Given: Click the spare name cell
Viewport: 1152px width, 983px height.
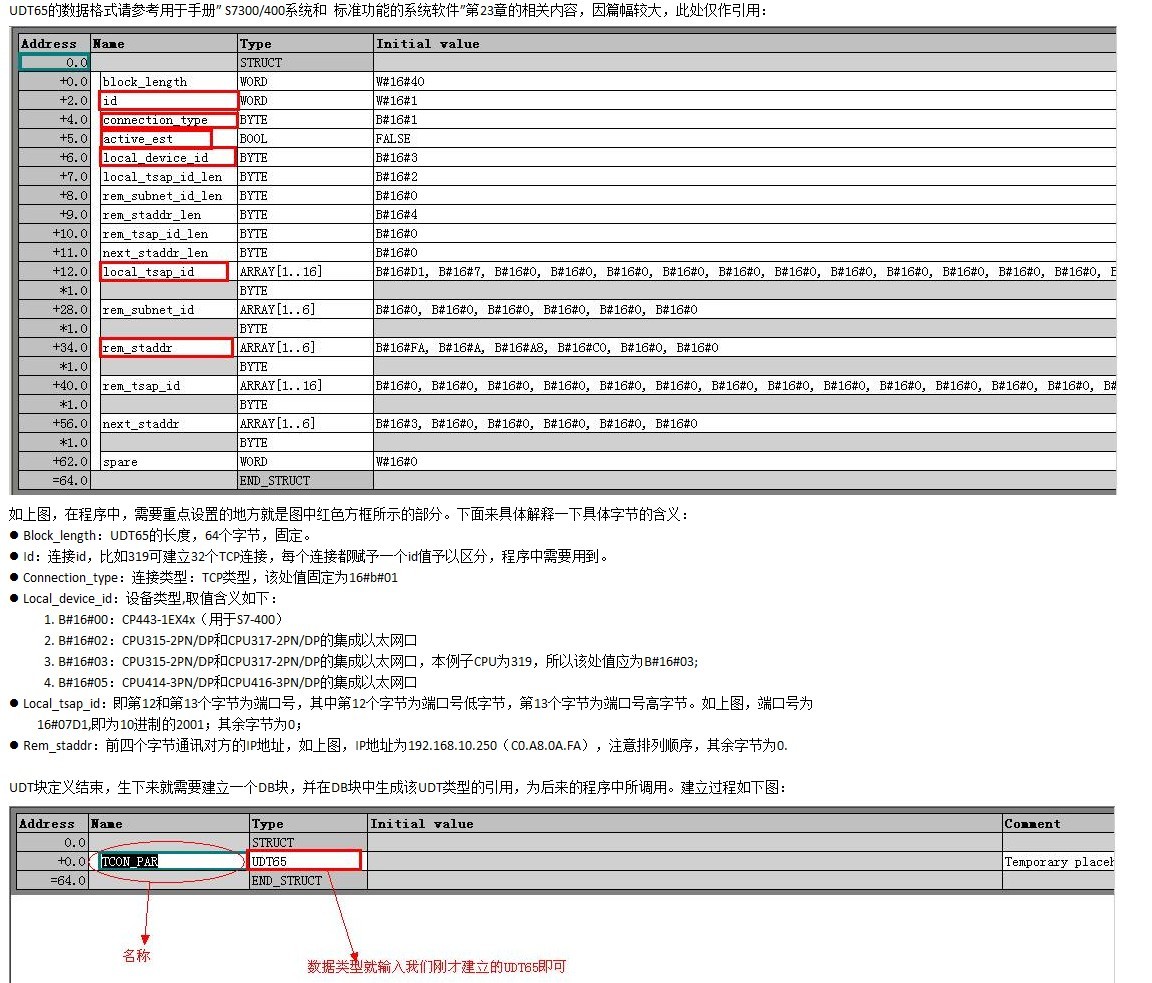Looking at the screenshot, I should (x=168, y=462).
